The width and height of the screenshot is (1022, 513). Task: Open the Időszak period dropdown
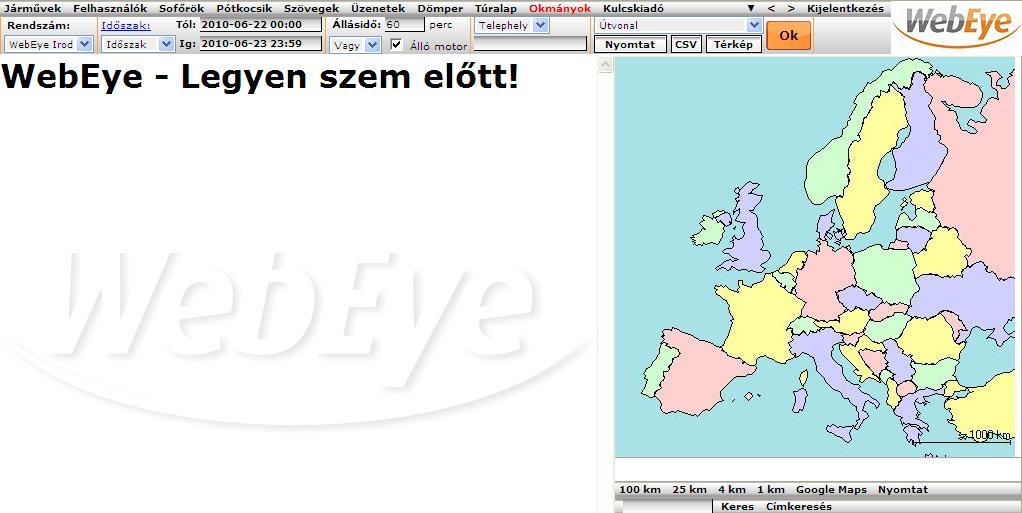tap(138, 44)
